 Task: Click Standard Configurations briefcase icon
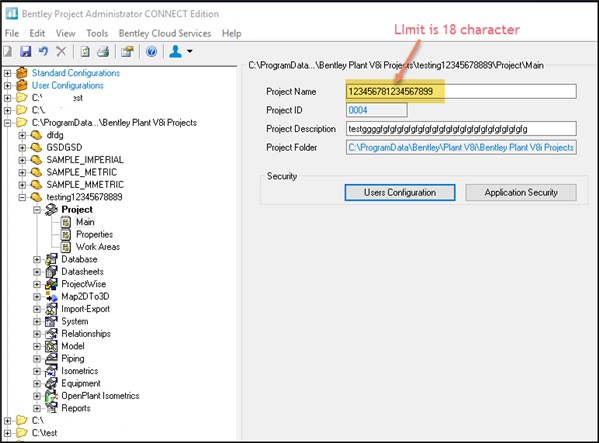click(22, 73)
